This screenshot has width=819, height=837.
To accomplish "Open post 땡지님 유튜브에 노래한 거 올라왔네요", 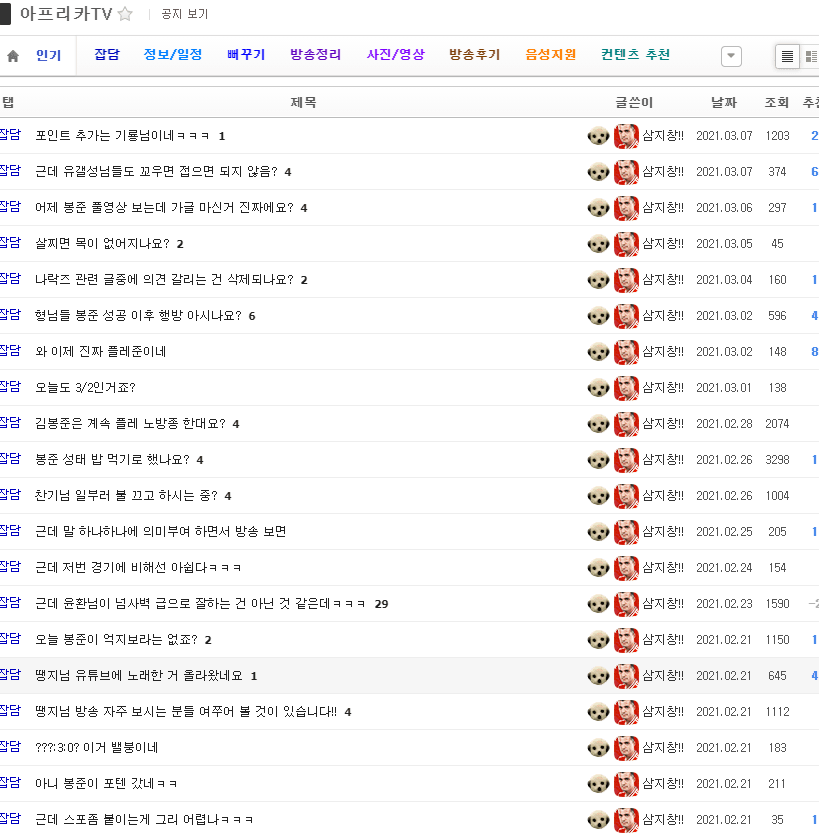I will click(x=139, y=675).
